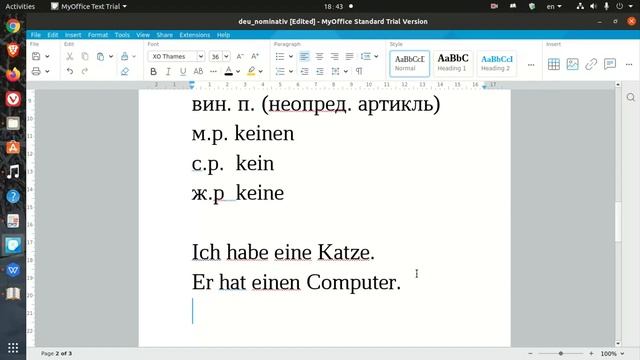Open the Format menu
This screenshot has height=360, width=640.
(98, 35)
